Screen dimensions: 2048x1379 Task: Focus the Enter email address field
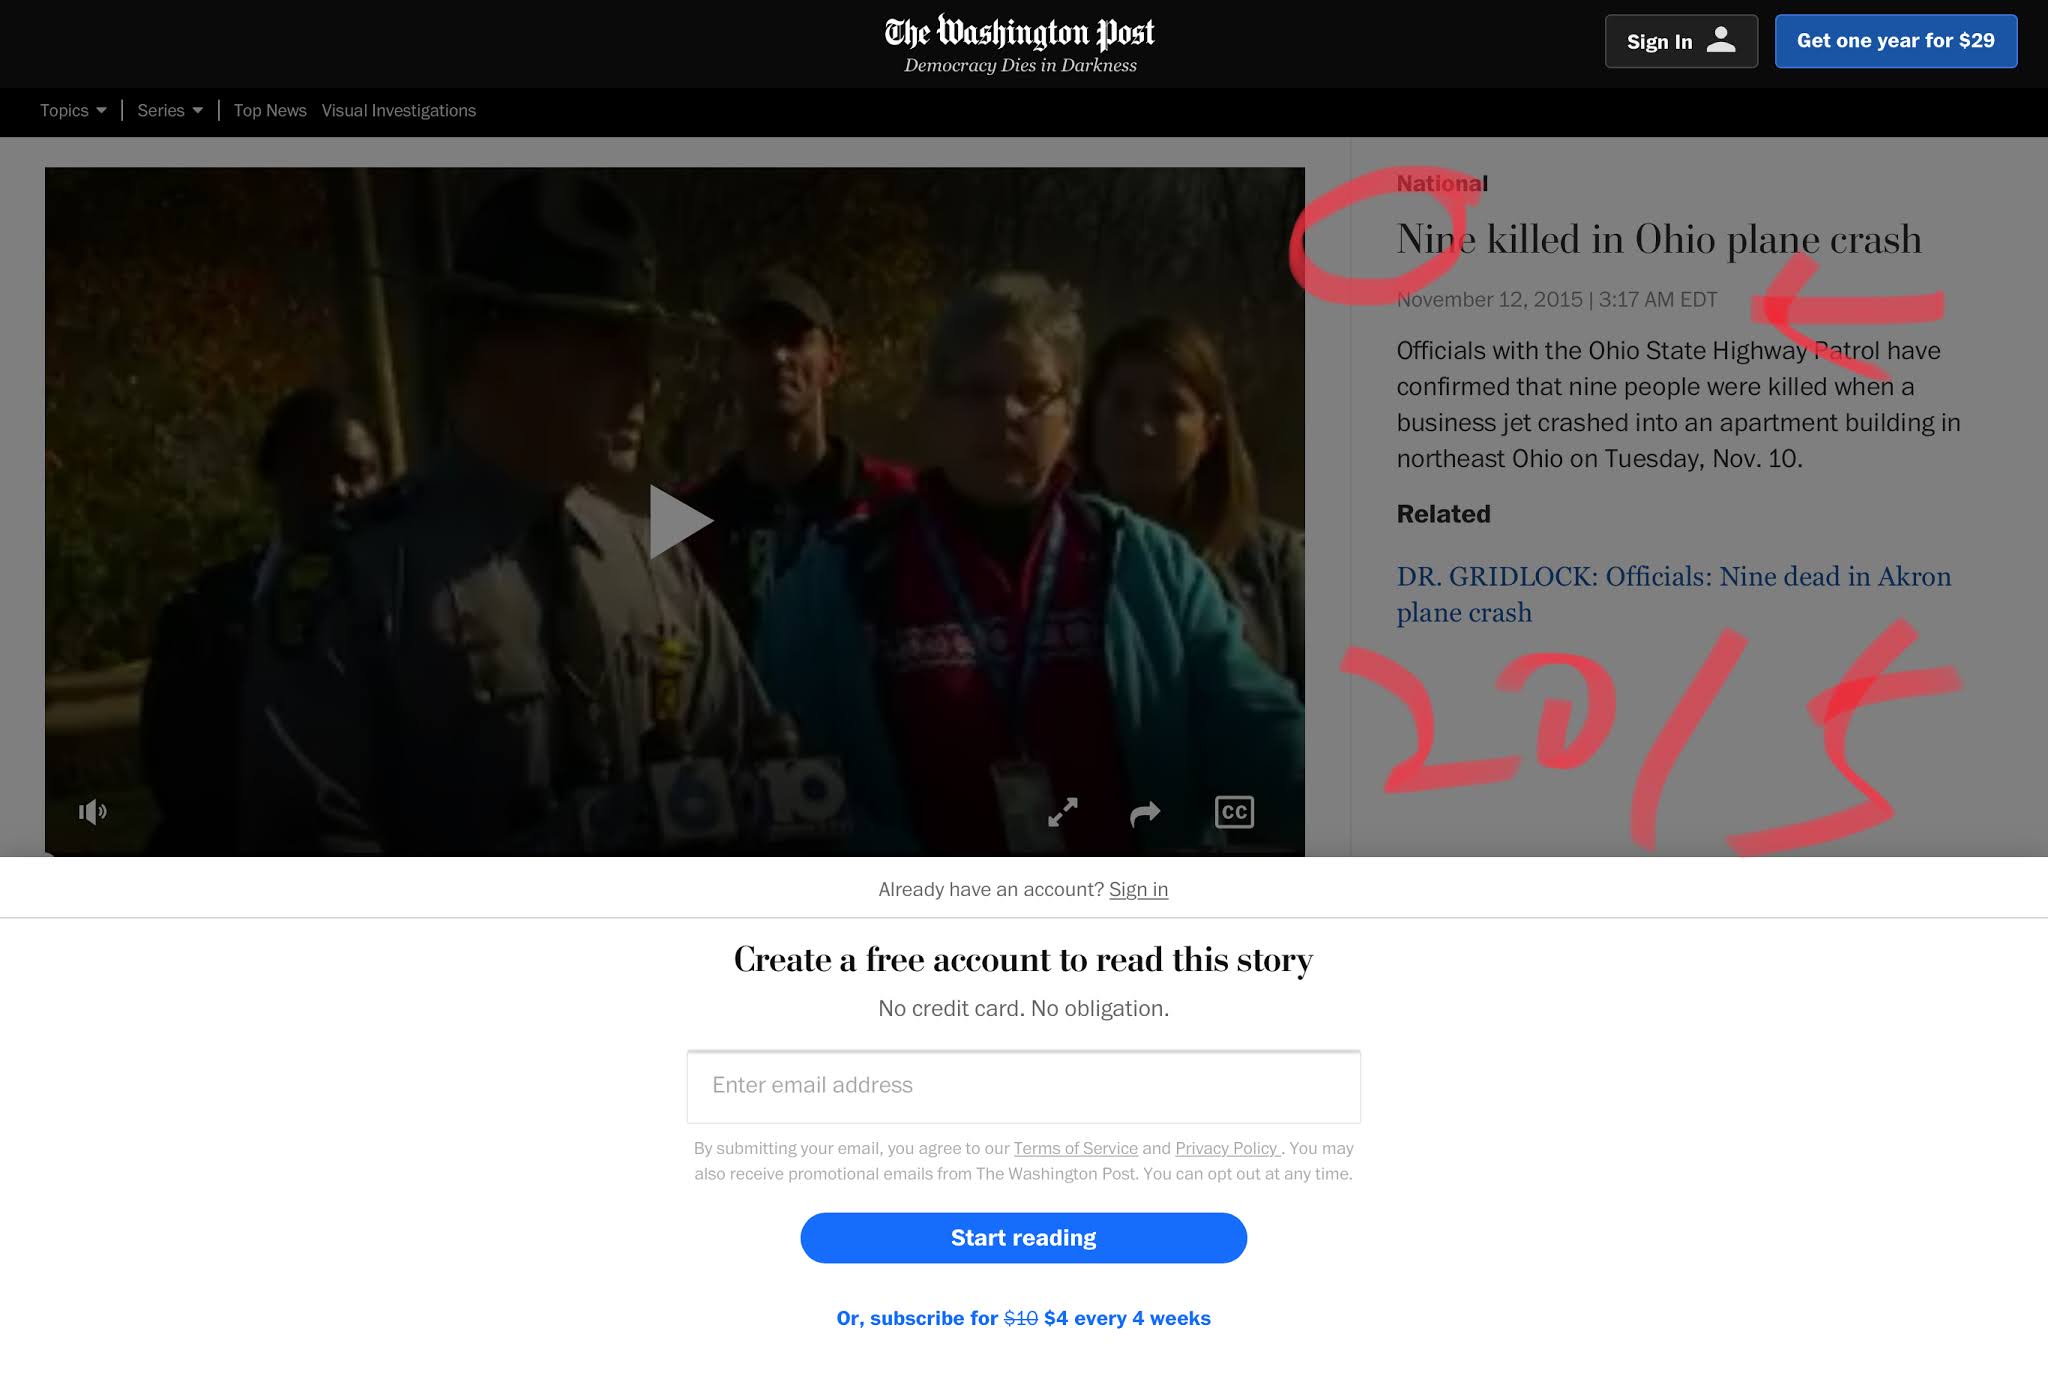(1023, 1086)
